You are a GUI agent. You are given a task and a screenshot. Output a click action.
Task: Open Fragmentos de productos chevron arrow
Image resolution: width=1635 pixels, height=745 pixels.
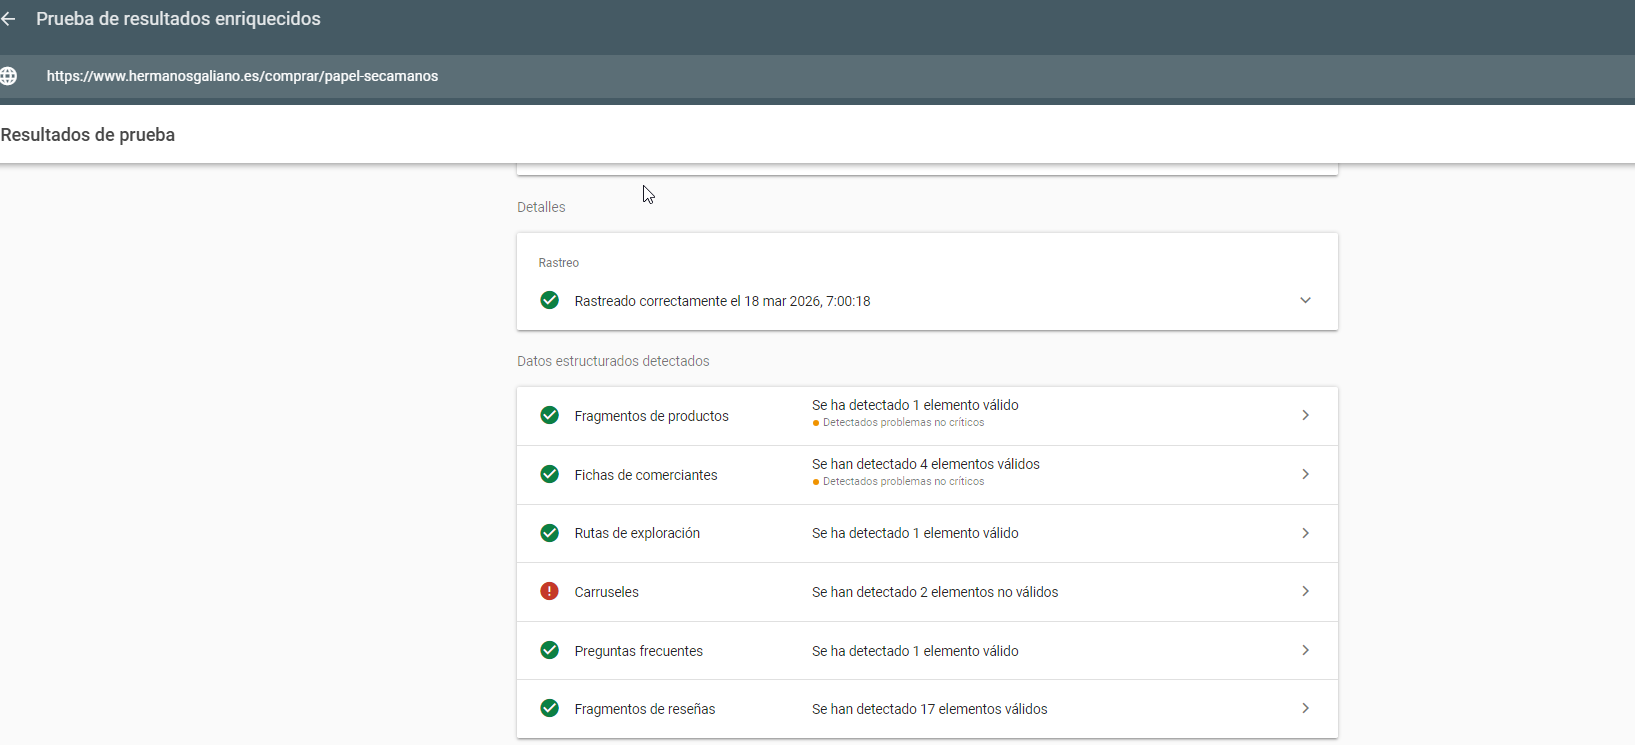[1305, 415]
